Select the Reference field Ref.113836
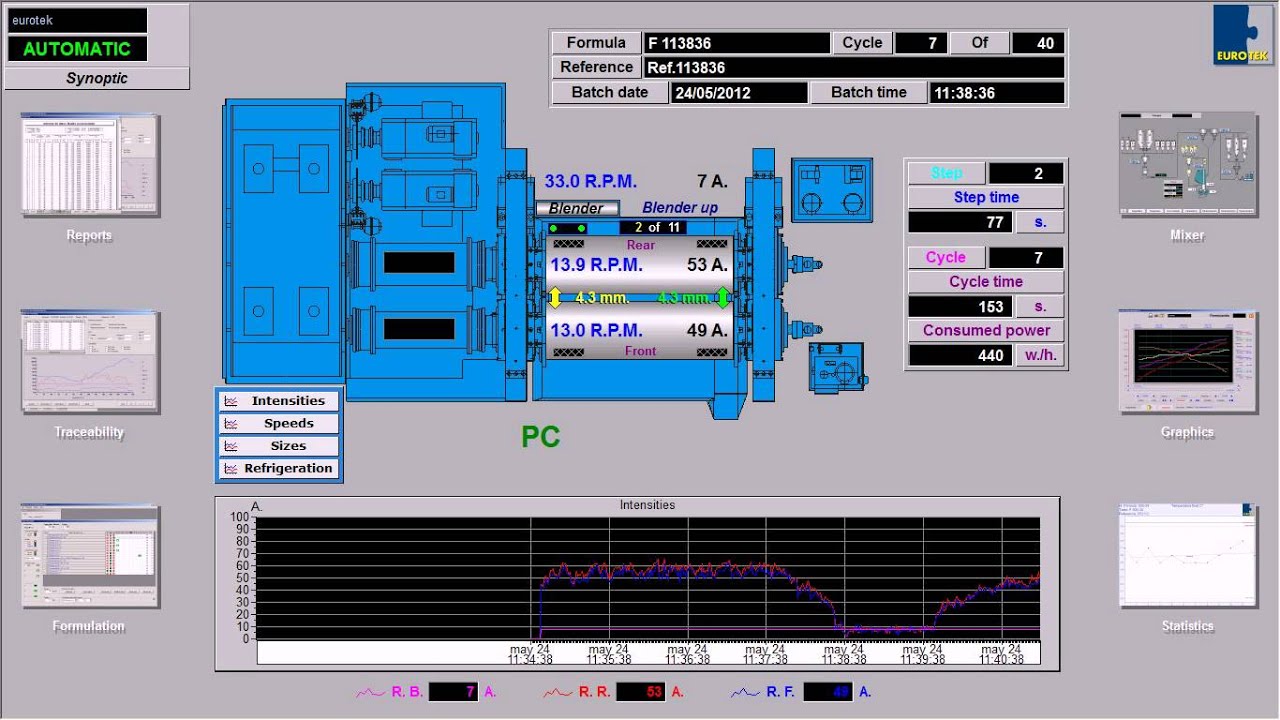This screenshot has height=720, width=1280. pyautogui.click(x=854, y=68)
